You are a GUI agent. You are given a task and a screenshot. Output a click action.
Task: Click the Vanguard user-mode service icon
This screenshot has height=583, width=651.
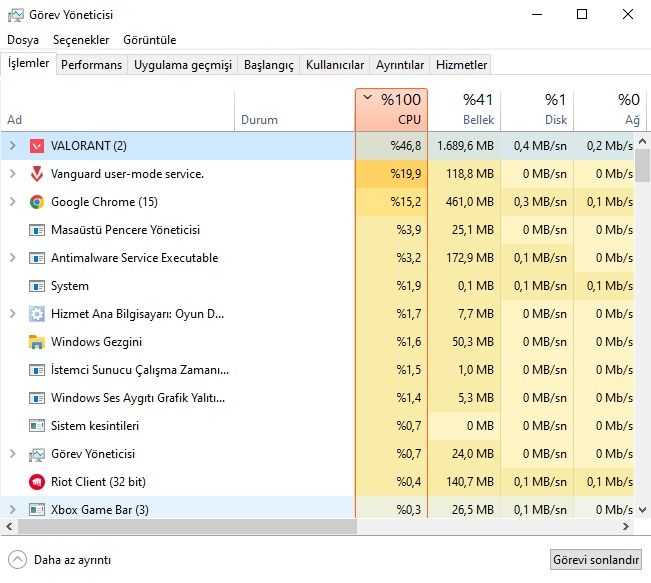[x=37, y=174]
